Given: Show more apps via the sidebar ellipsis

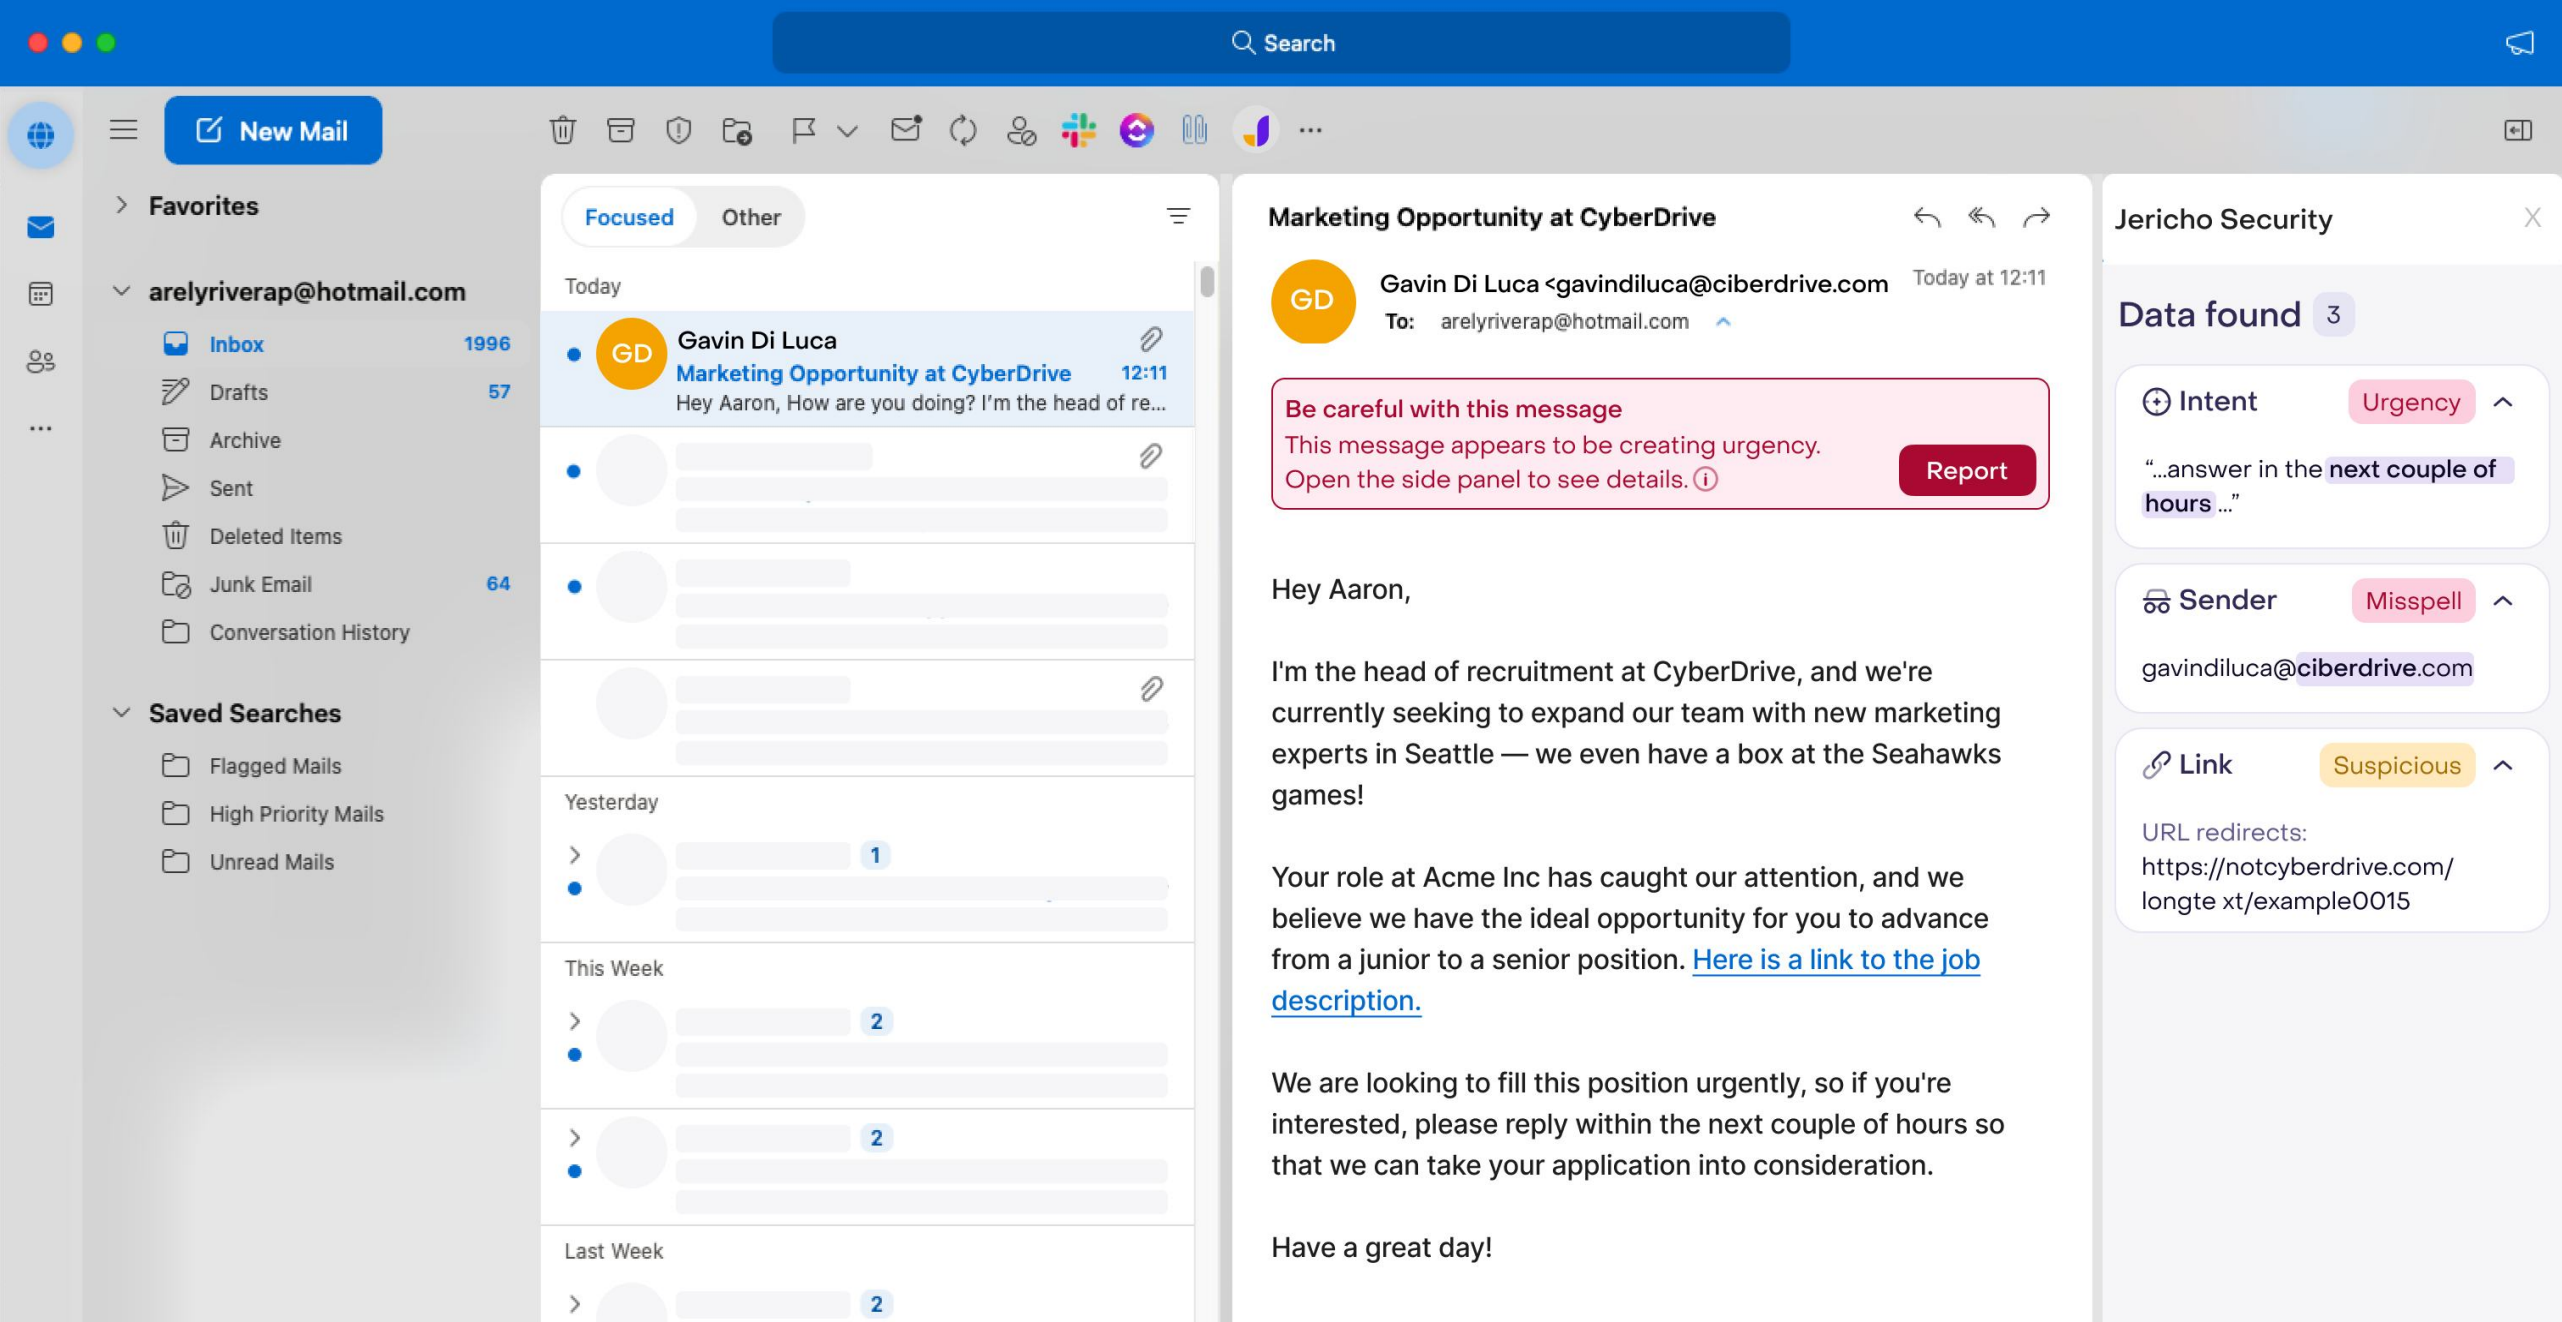Looking at the screenshot, I should click(x=41, y=428).
